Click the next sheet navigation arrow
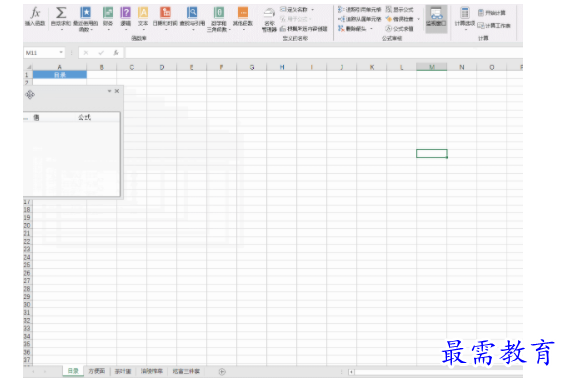This screenshot has width=563, height=384. tap(45, 371)
